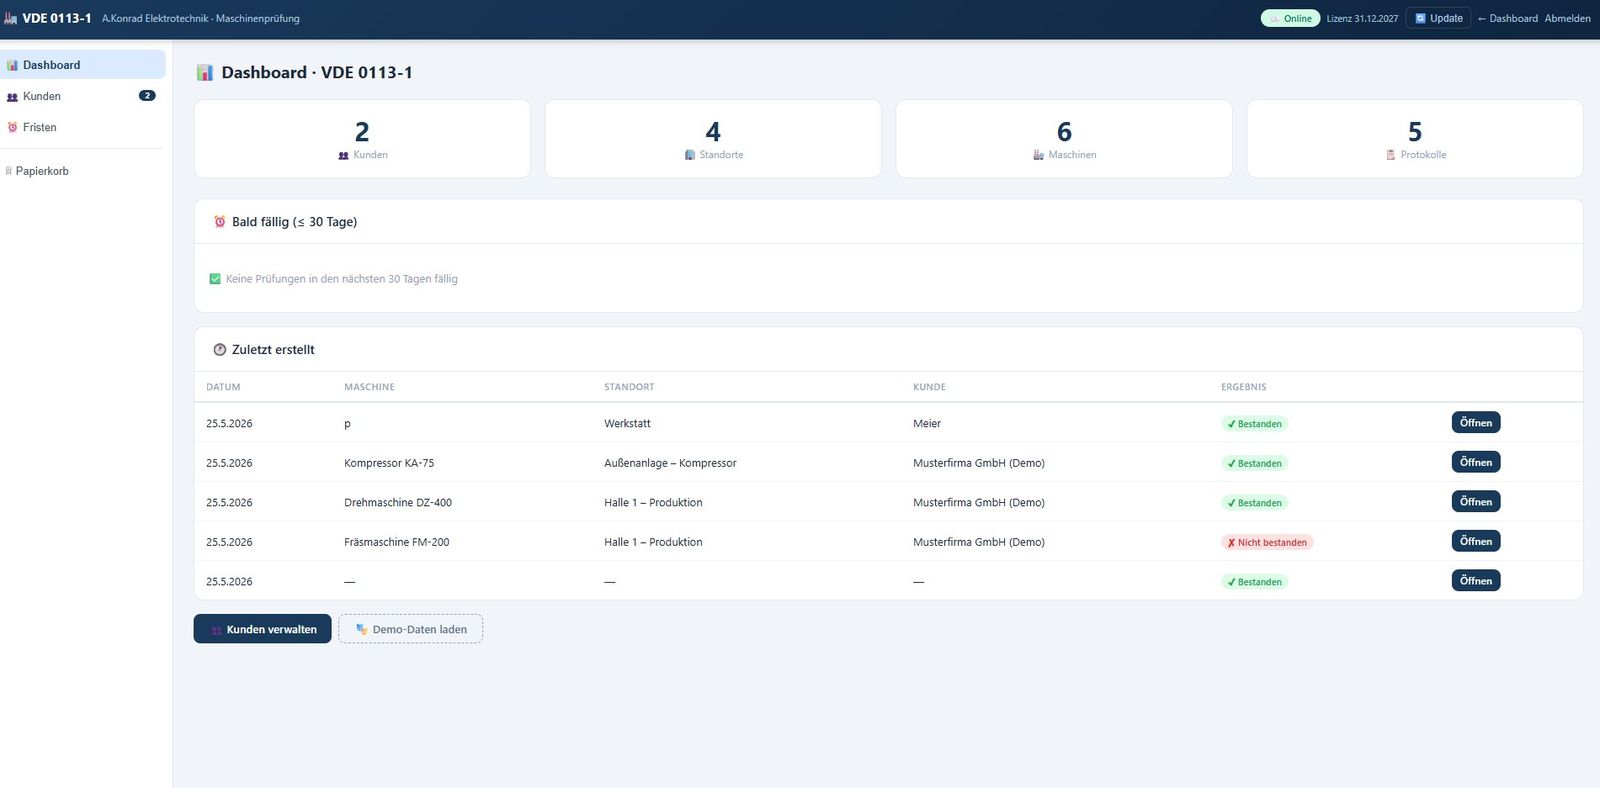
Task: Open the Maschinen stat card showing 6
Action: coord(1064,139)
